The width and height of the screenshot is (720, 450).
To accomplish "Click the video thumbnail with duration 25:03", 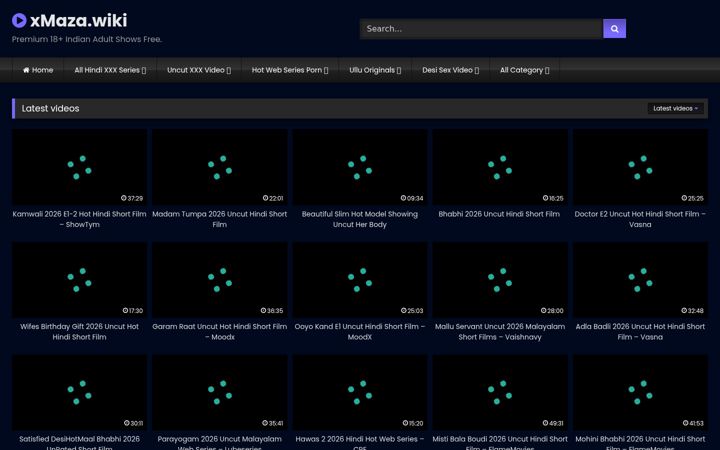I will pyautogui.click(x=360, y=280).
